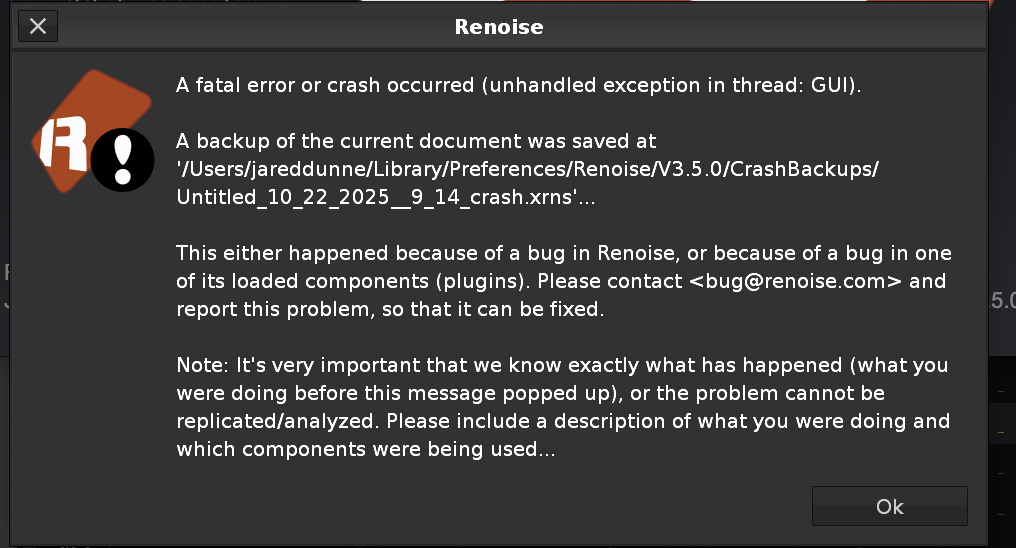
Task: Click the "which components were being used..." line
Action: click(365, 449)
